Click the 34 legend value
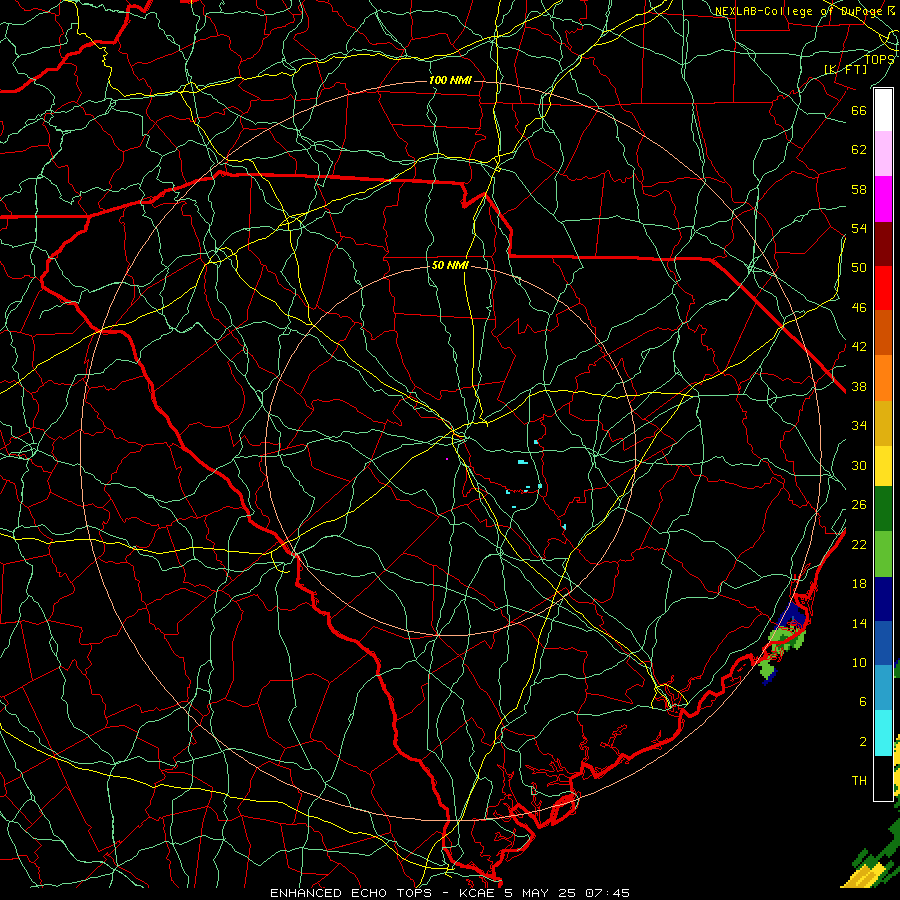Image resolution: width=900 pixels, height=900 pixels. tap(859, 426)
